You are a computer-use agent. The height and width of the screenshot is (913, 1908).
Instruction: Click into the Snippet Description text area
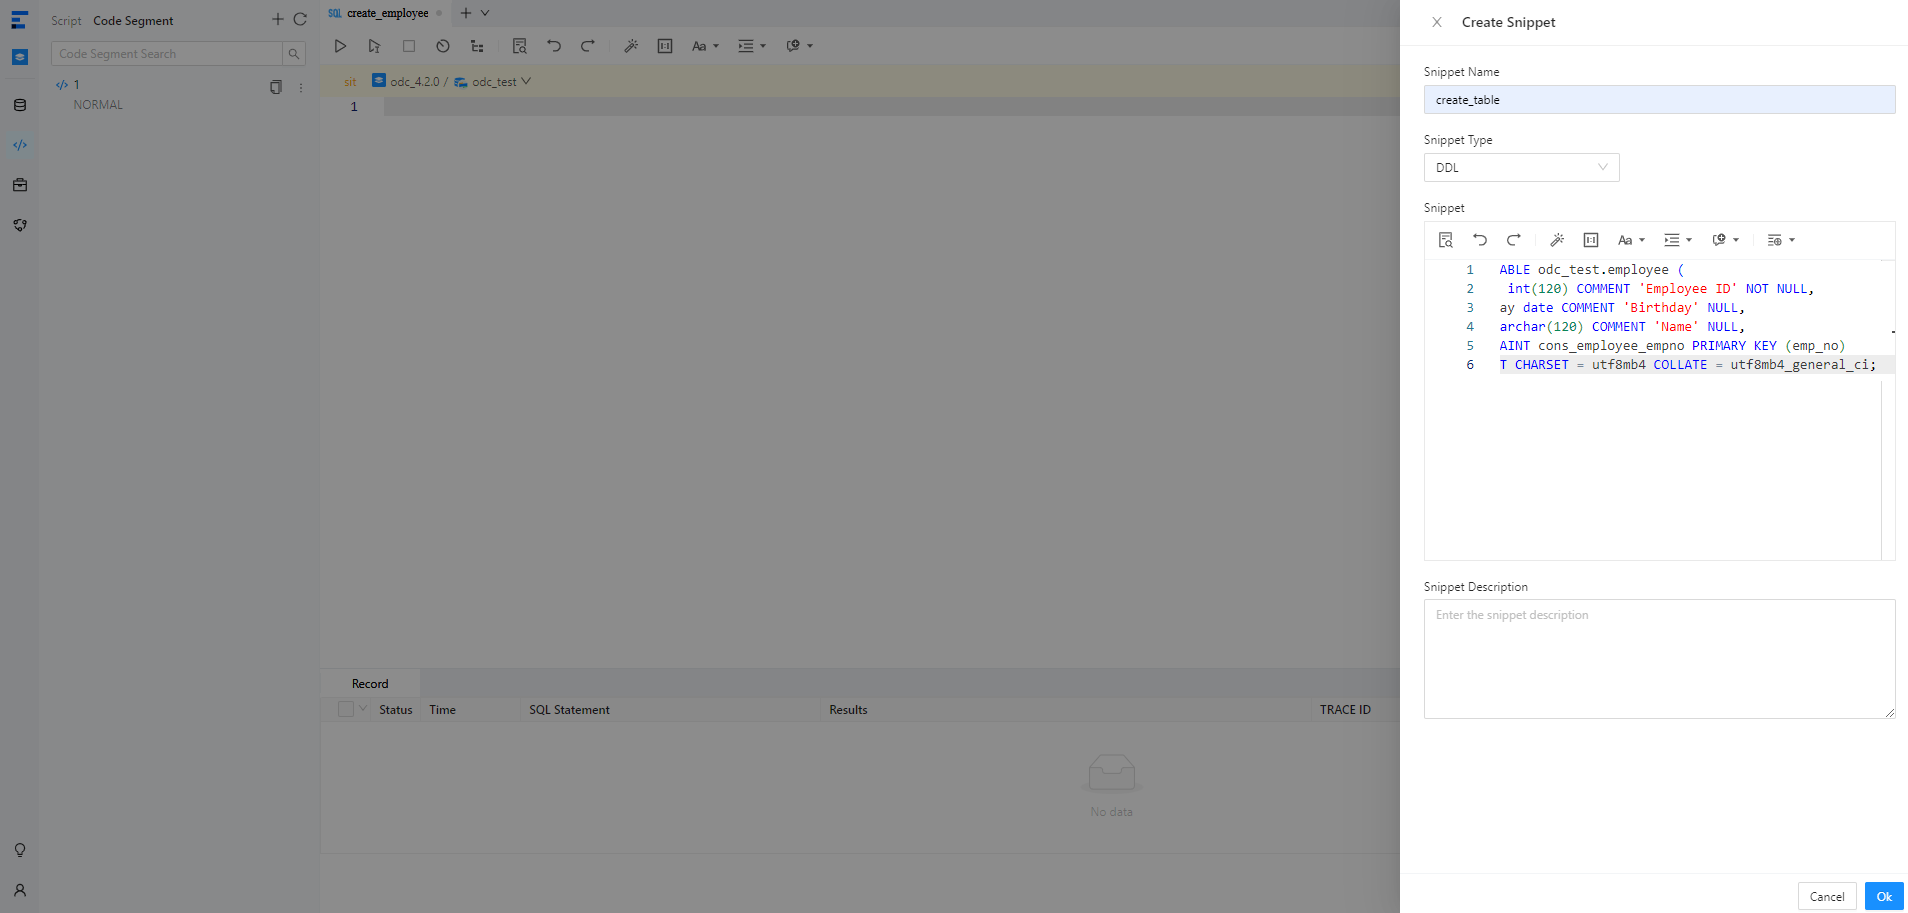(x=1658, y=658)
